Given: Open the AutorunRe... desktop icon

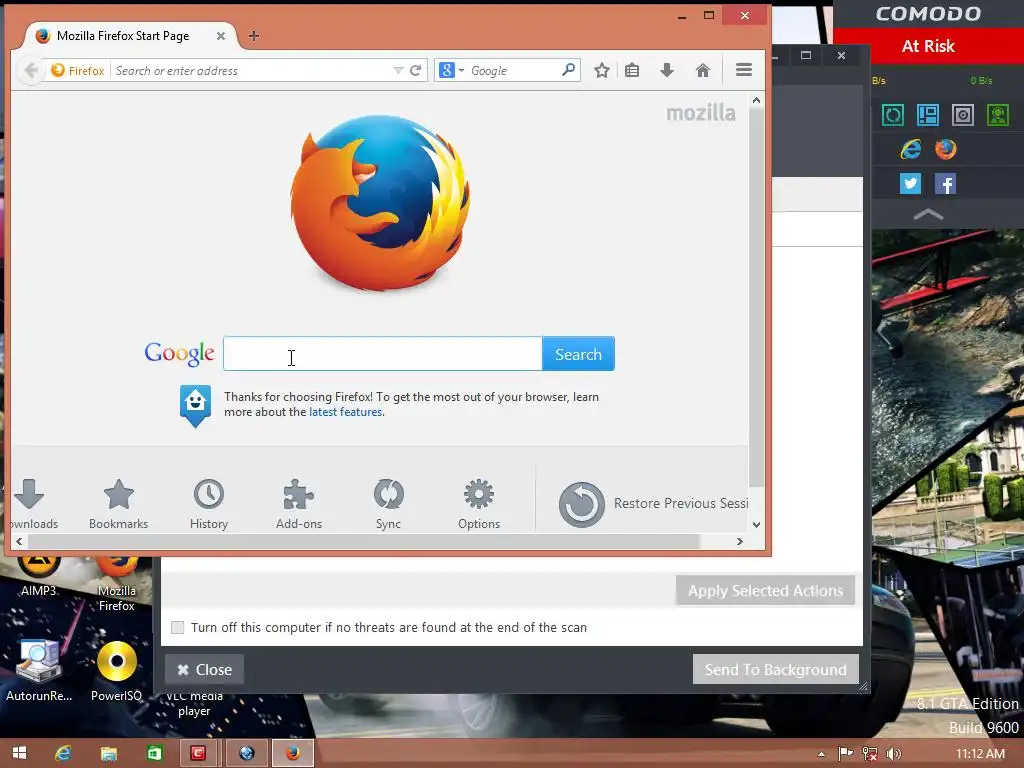Looking at the screenshot, I should pyautogui.click(x=39, y=669).
